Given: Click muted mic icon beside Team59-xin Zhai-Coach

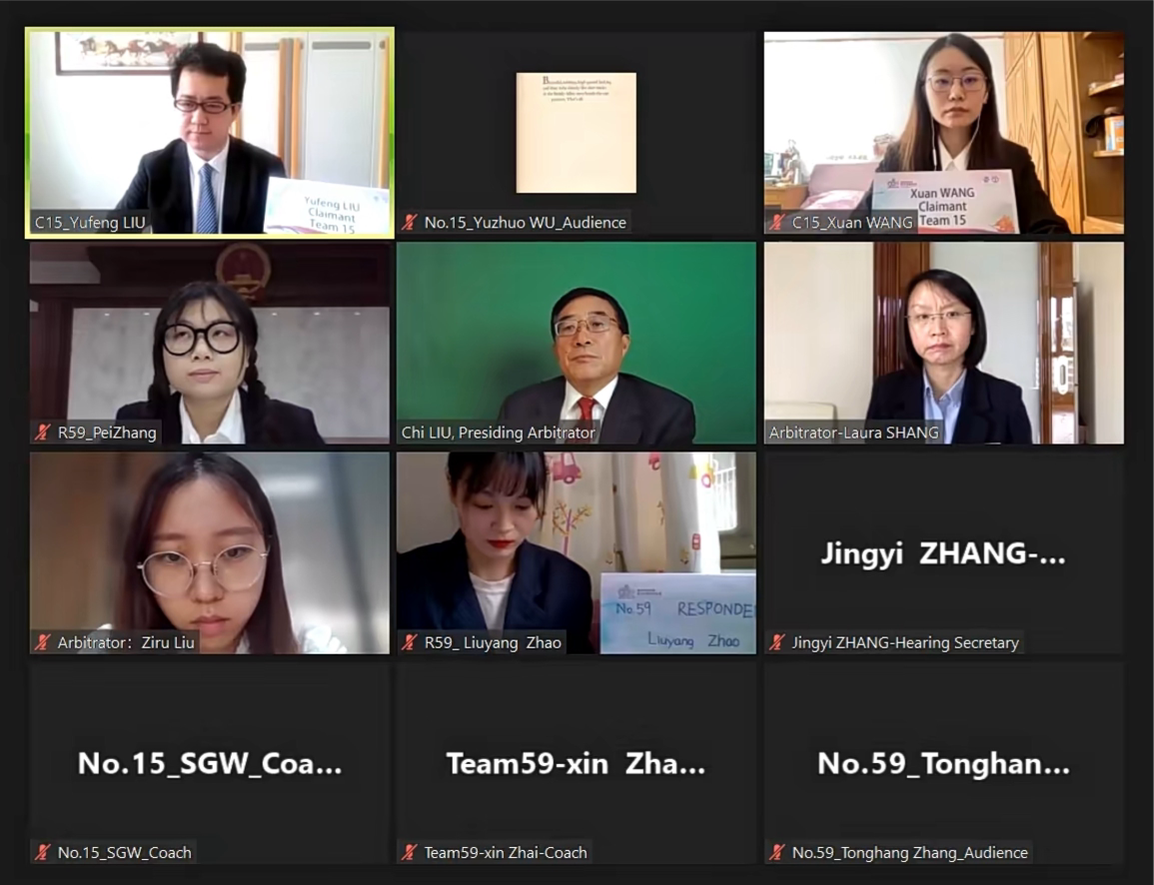Looking at the screenshot, I should 410,852.
